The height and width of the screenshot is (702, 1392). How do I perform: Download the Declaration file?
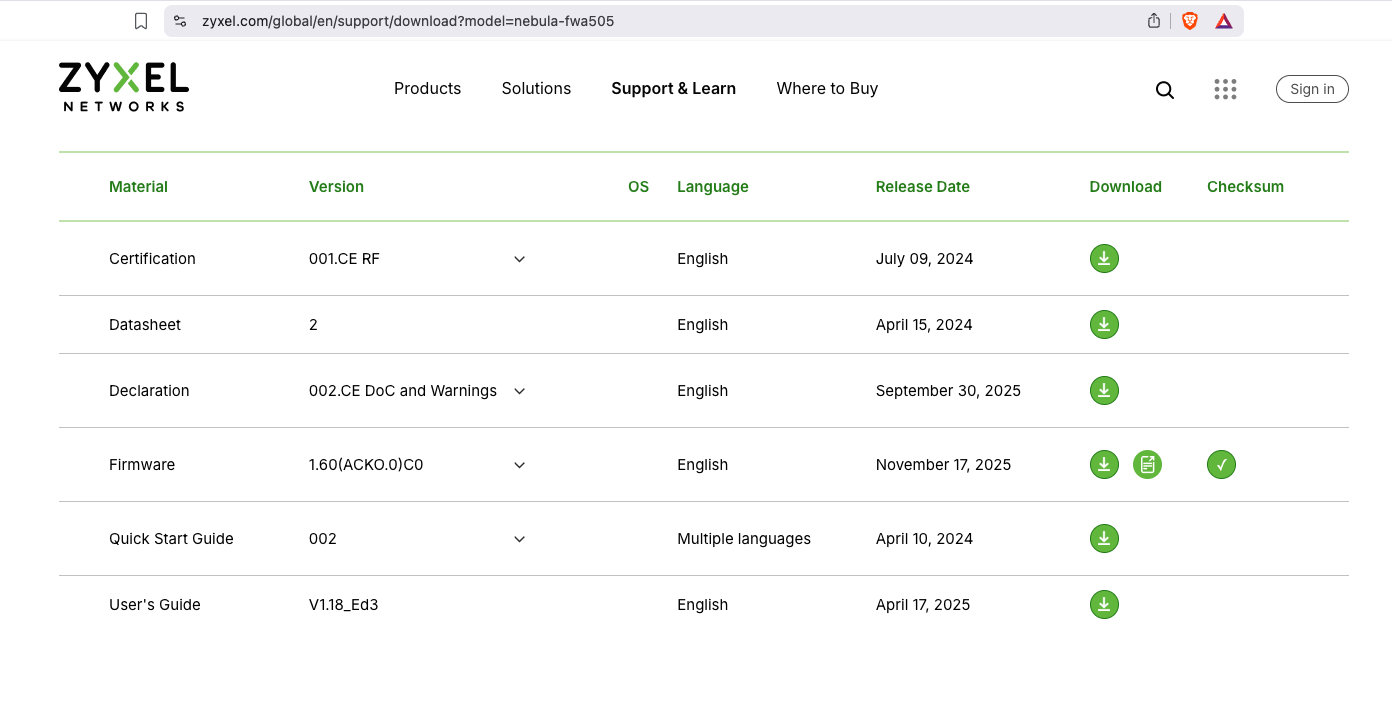[1104, 391]
